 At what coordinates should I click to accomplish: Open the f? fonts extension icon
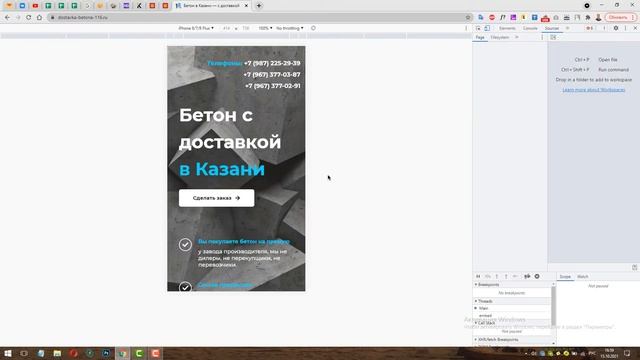click(502, 18)
